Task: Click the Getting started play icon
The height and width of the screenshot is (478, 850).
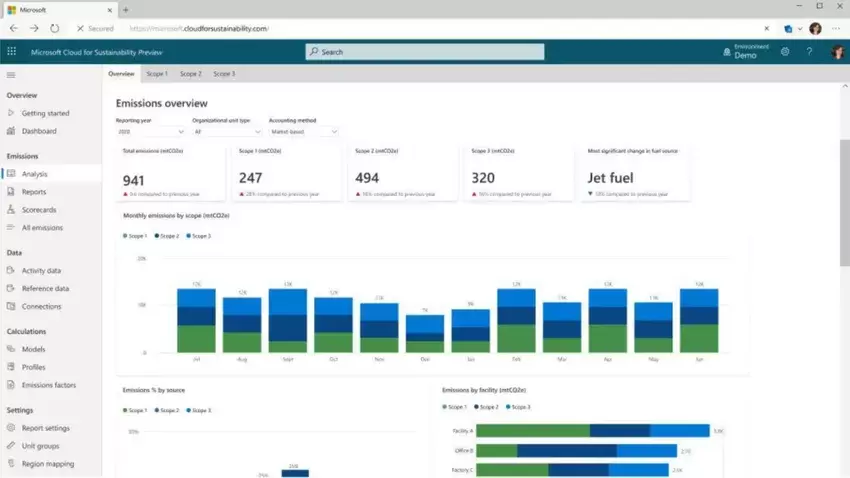Action: [11, 113]
